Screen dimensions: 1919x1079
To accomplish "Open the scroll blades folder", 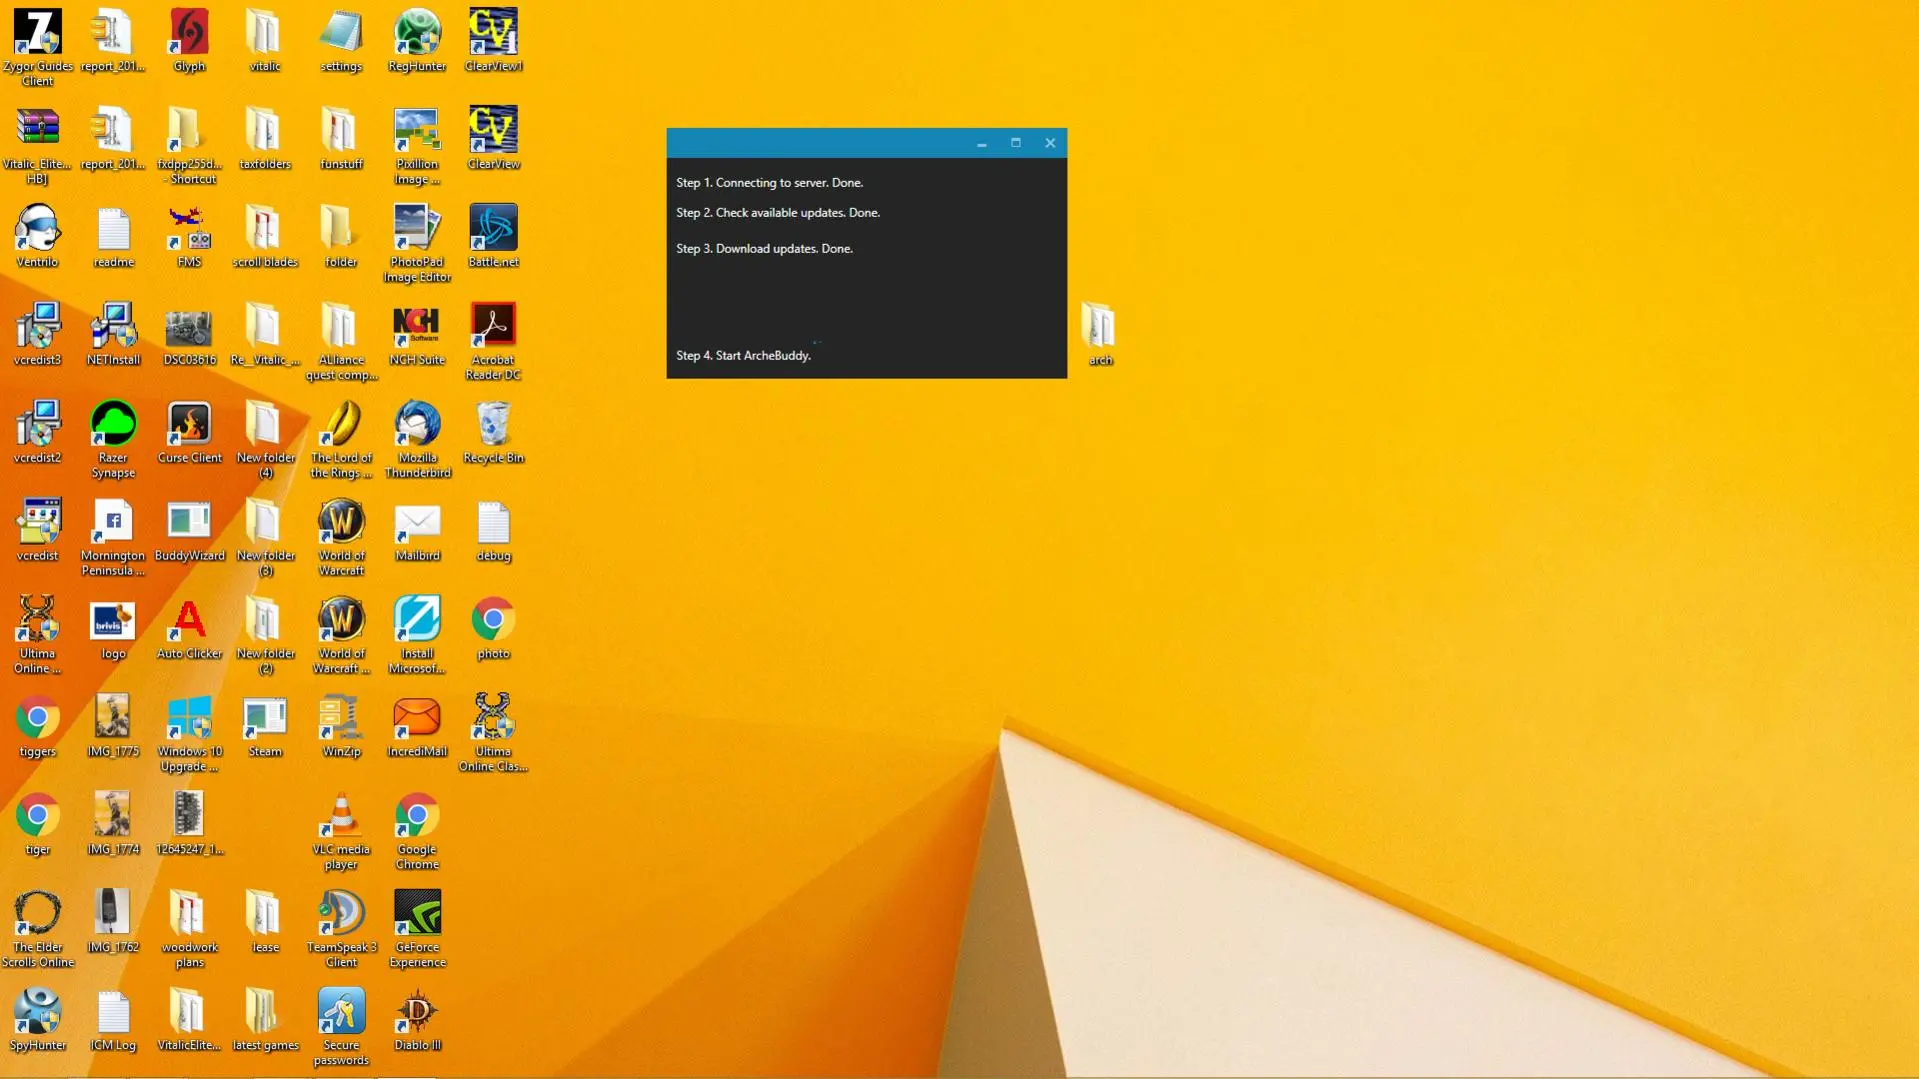I will pos(265,229).
